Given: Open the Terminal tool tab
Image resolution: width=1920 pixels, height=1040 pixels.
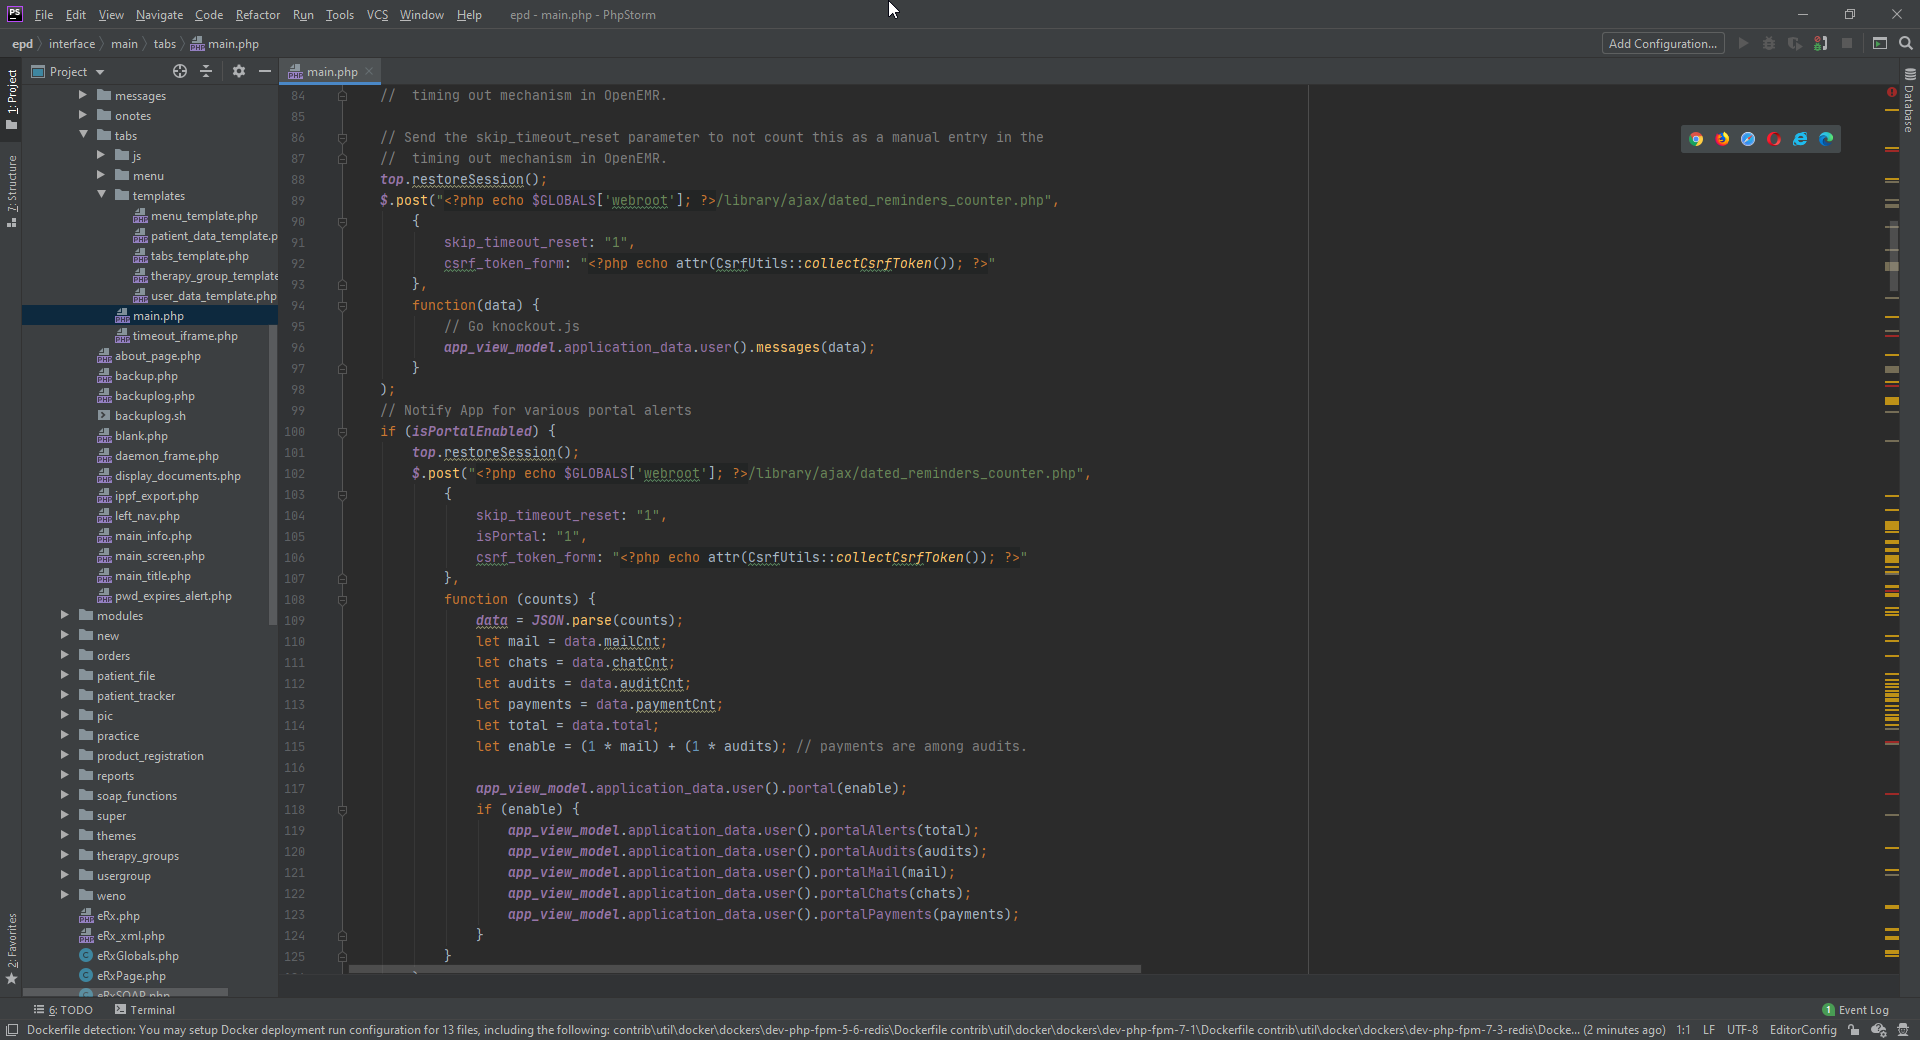Looking at the screenshot, I should (x=145, y=1010).
